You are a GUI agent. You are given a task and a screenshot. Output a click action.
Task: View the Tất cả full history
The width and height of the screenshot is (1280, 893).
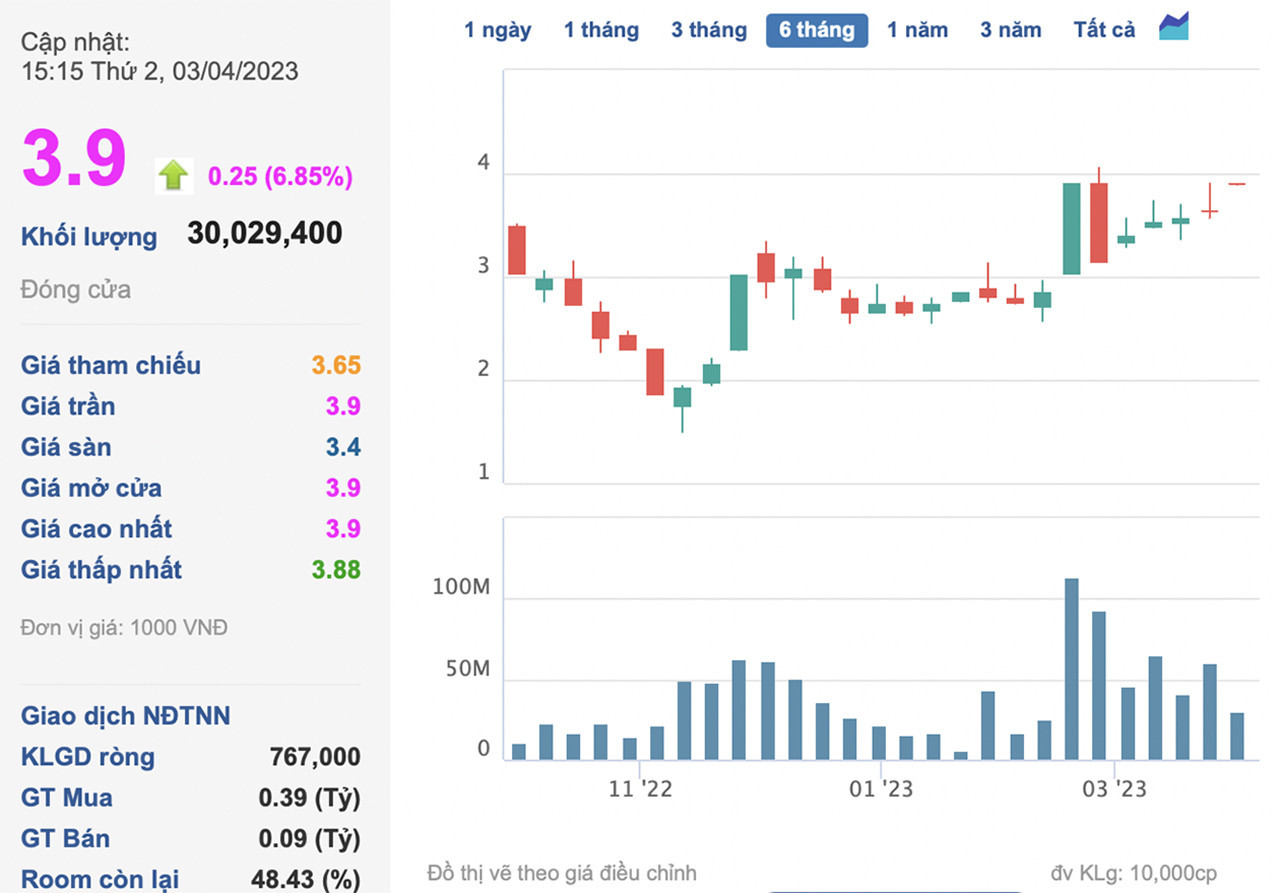(1104, 30)
